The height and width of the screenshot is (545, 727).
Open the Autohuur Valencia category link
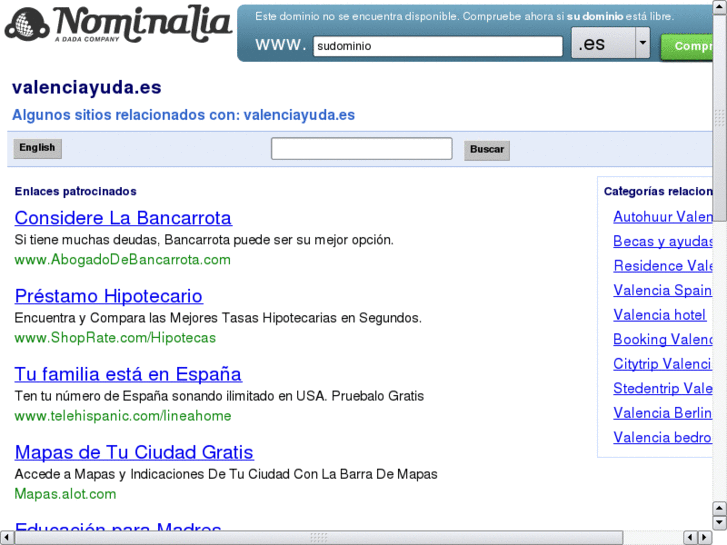pyautogui.click(x=663, y=217)
